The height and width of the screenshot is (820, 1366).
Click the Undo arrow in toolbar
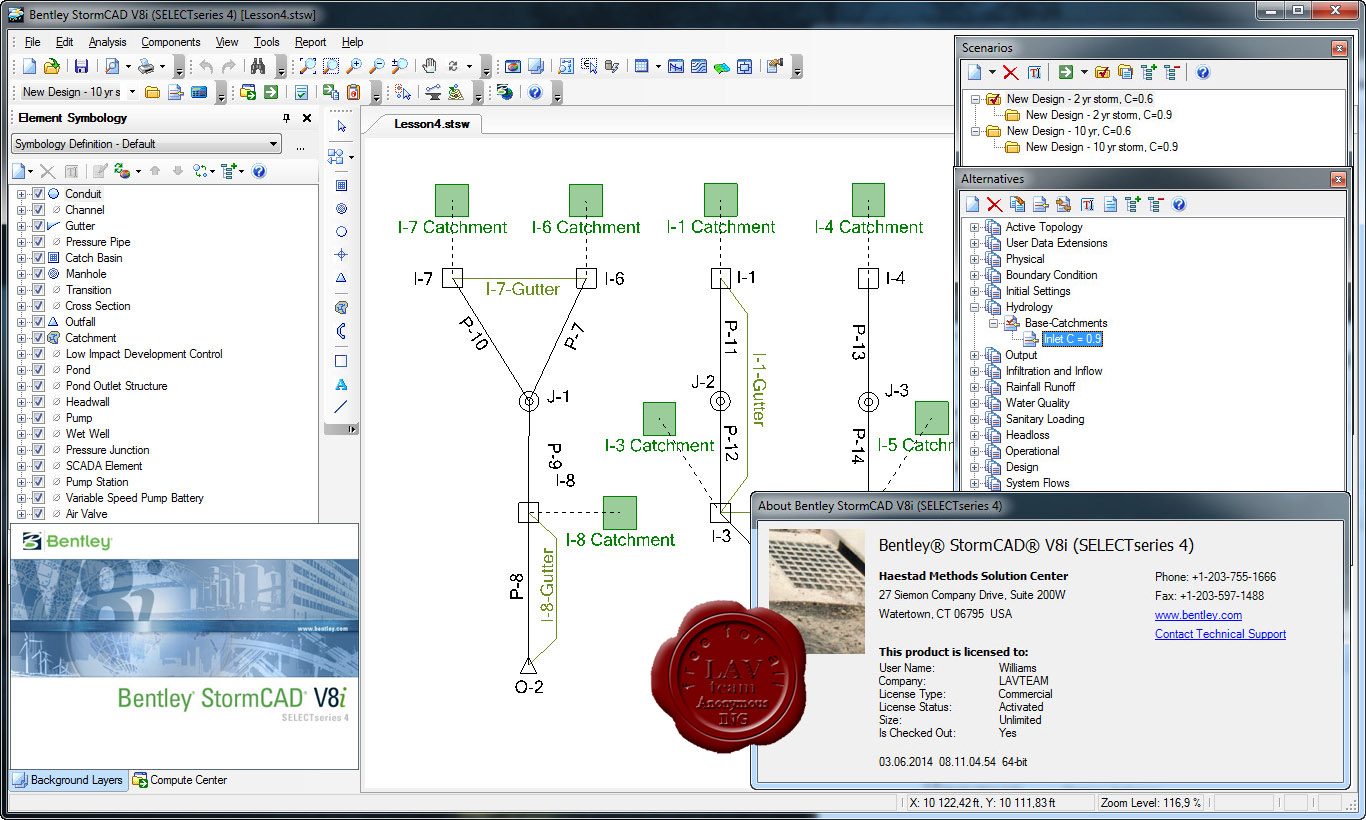pyautogui.click(x=206, y=66)
